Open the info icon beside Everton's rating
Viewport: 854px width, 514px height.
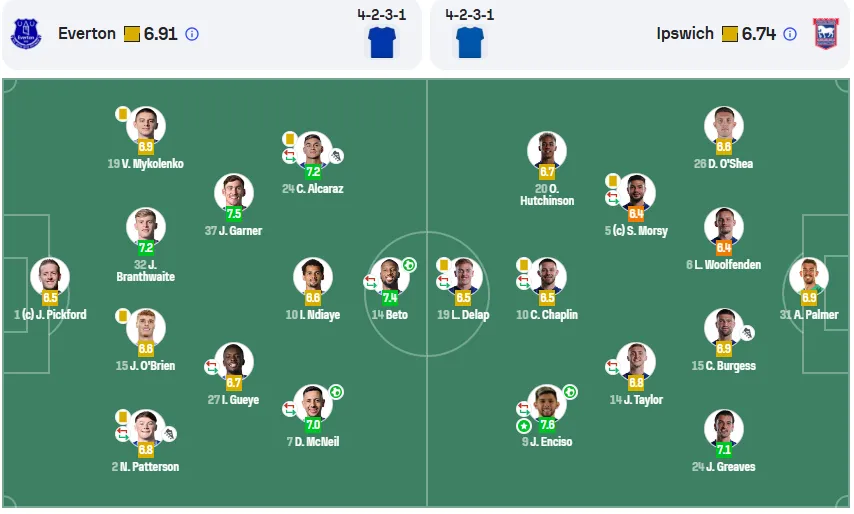point(192,34)
